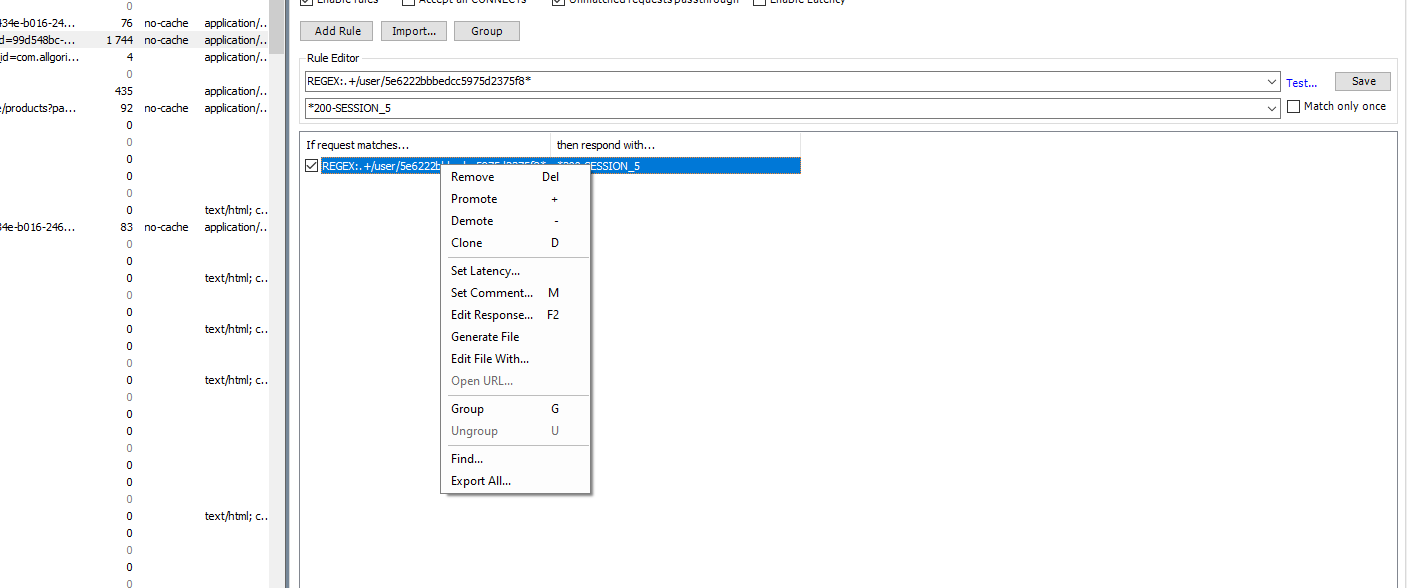Click the Add Rule button

(x=337, y=31)
